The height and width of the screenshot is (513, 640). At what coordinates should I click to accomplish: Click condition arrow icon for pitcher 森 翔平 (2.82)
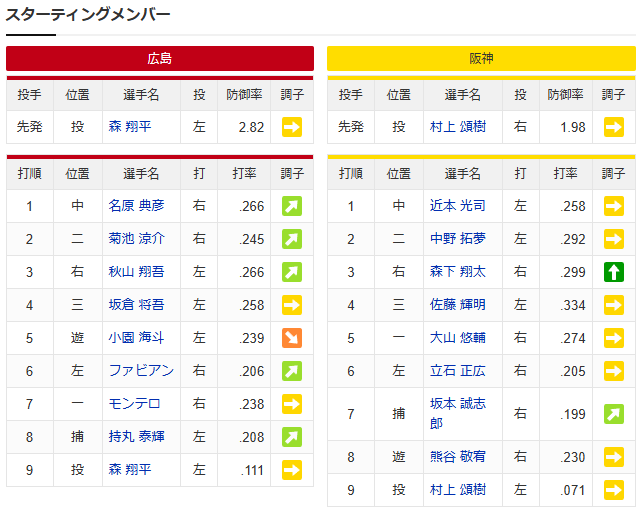[292, 127]
